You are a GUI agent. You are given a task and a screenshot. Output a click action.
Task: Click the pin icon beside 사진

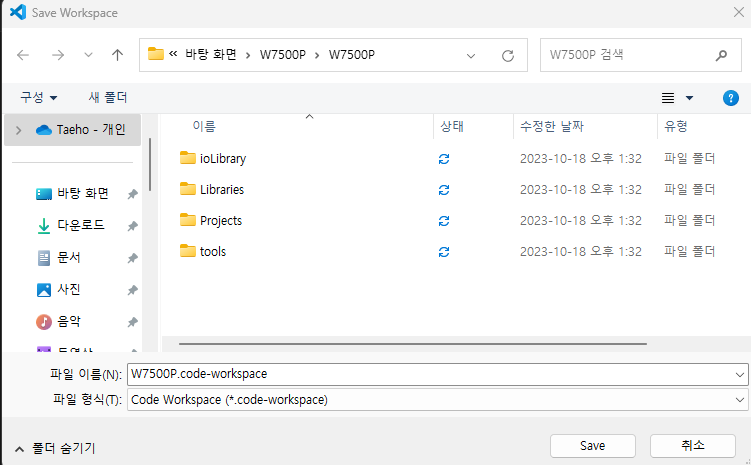[x=133, y=290]
